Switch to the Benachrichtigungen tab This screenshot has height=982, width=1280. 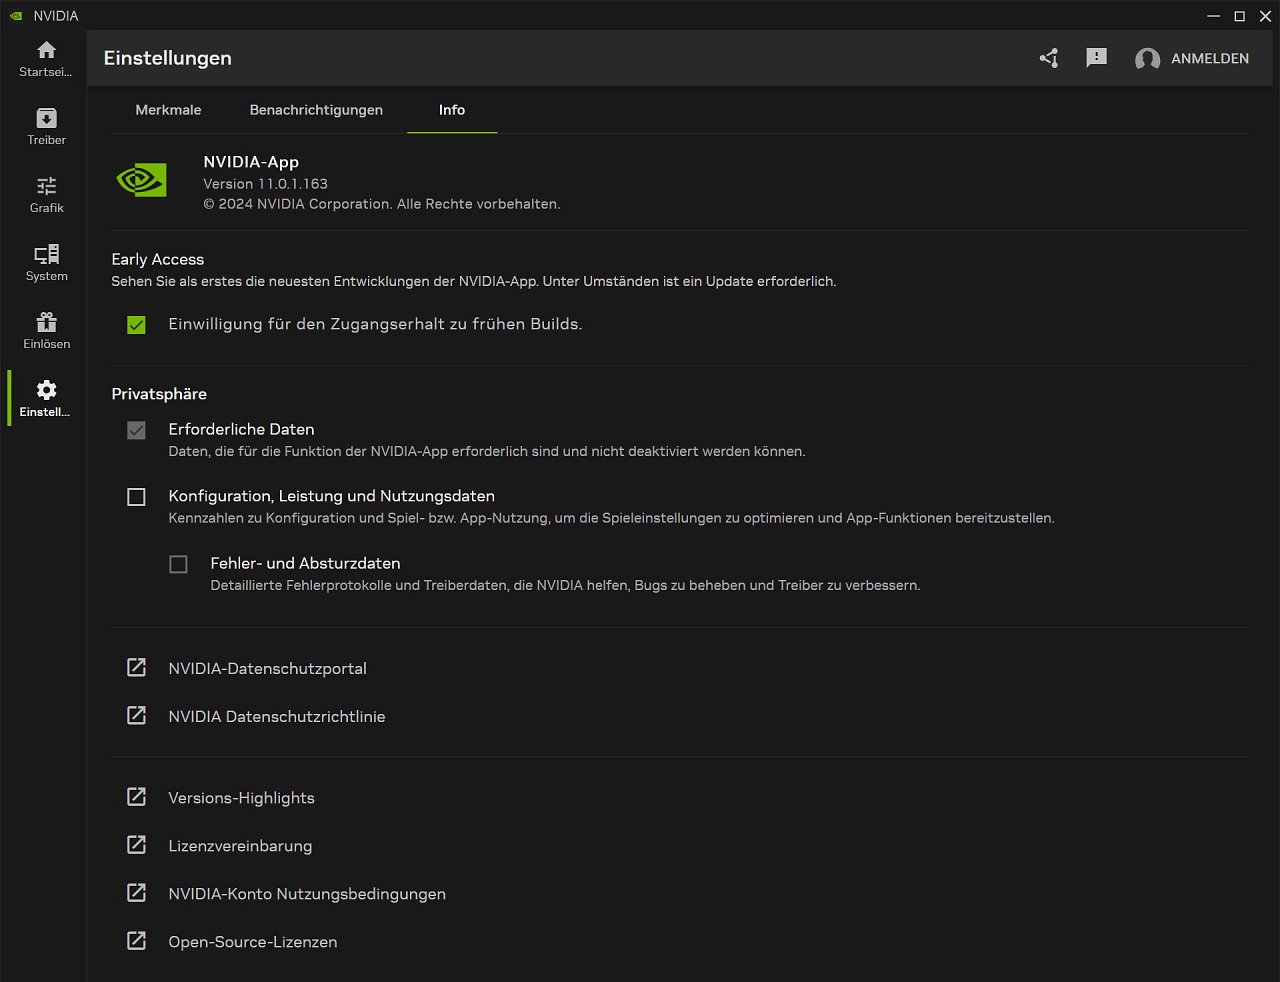[x=316, y=110]
